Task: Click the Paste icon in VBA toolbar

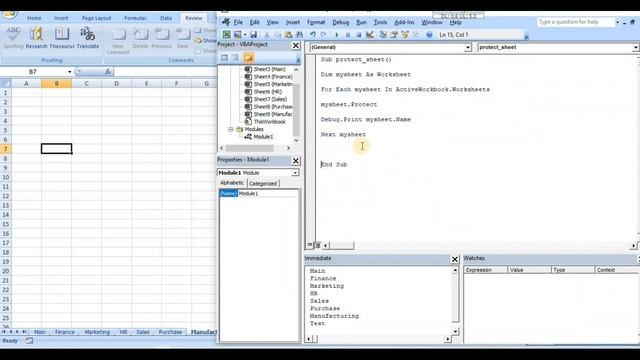Action: pos(289,35)
